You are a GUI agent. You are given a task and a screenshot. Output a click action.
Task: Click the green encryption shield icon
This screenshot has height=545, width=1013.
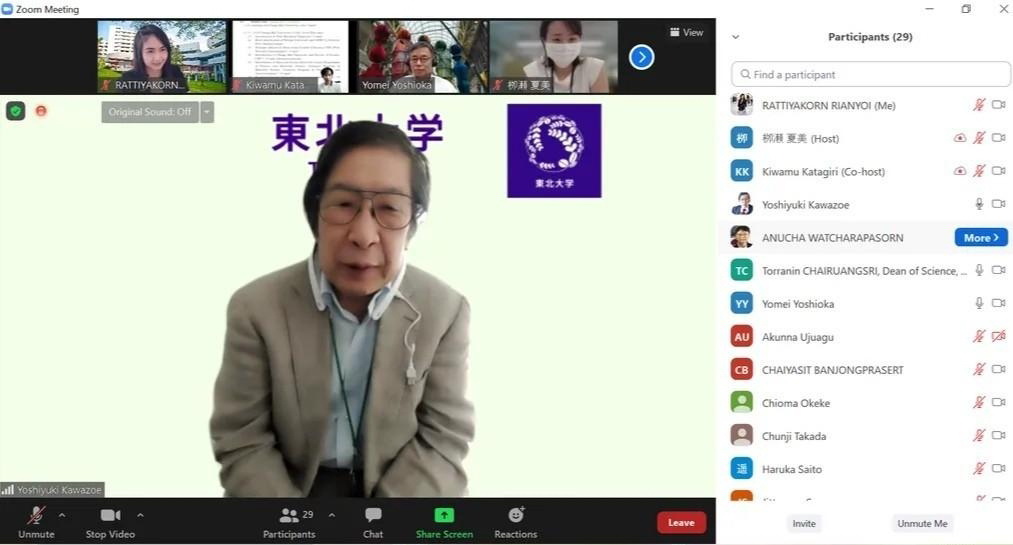coord(15,111)
